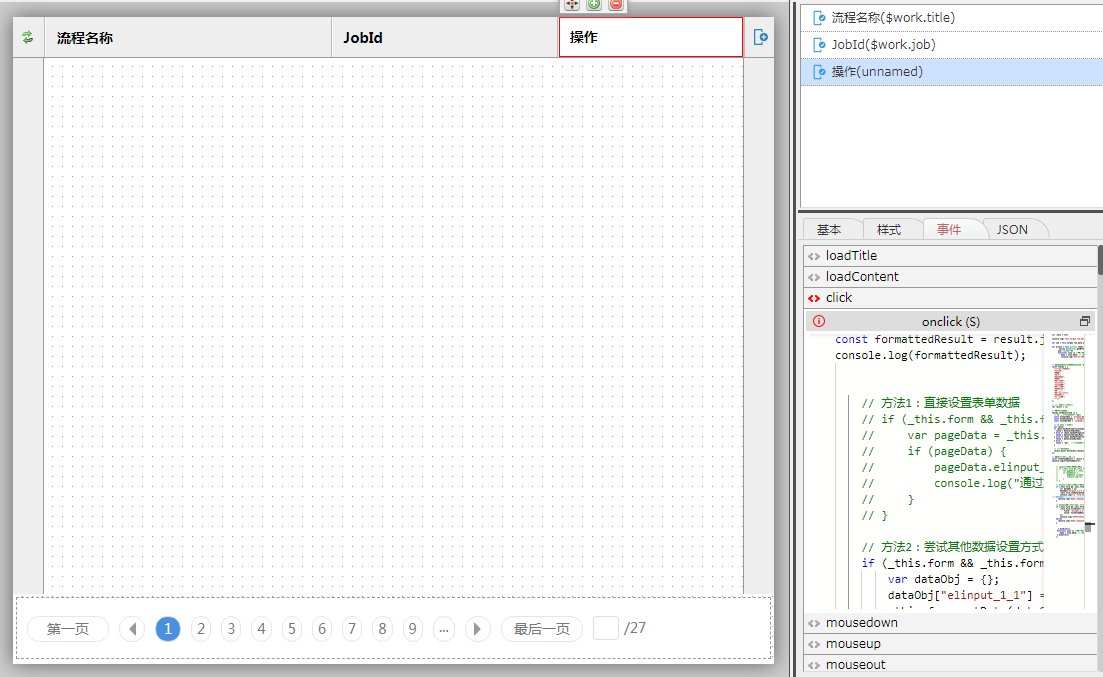Screen dimensions: 1103x677
Task: Select 操作(unnamed) in column list
Action: pos(952,71)
